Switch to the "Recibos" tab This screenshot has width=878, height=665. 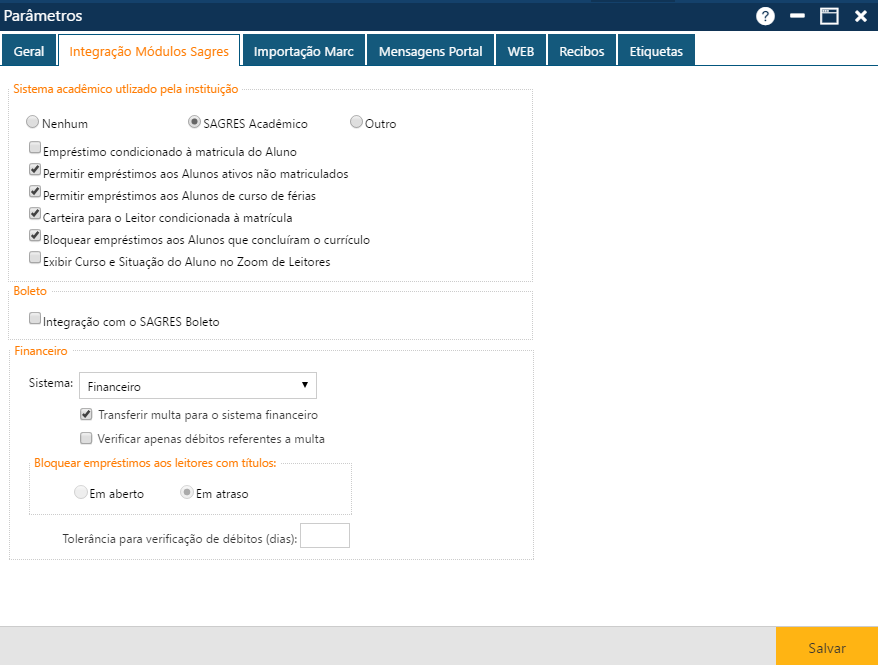click(x=581, y=48)
